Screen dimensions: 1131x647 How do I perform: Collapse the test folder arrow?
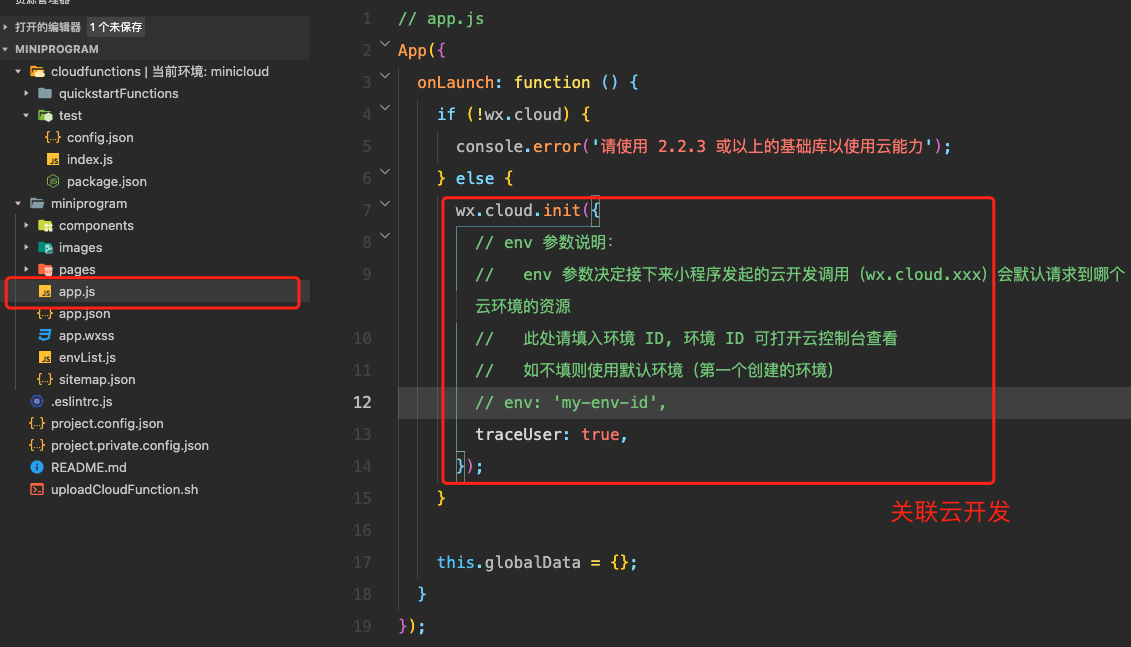point(27,115)
